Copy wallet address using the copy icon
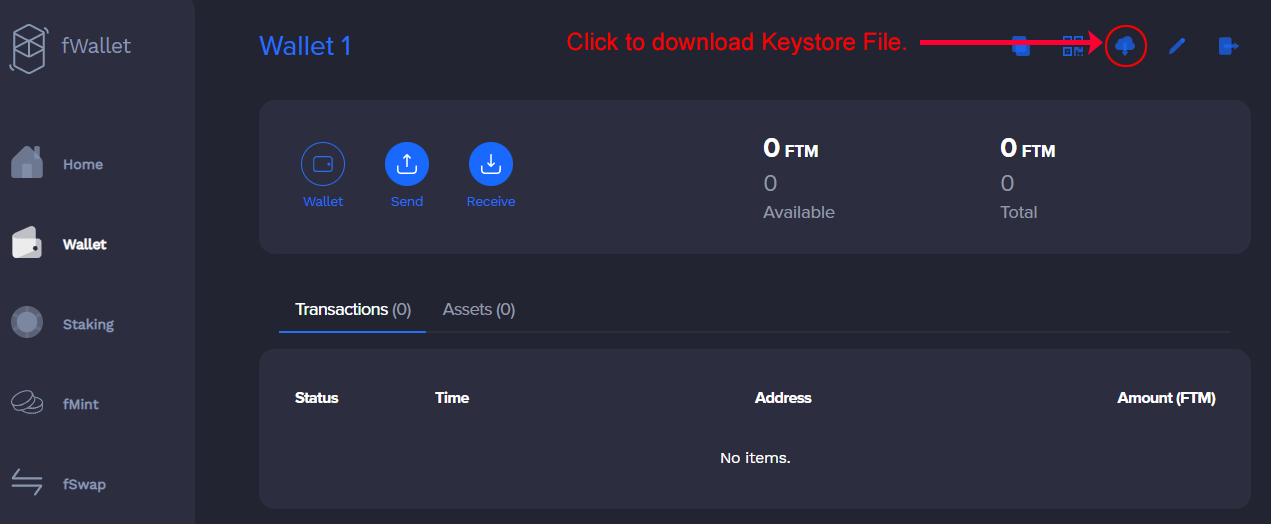1271x524 pixels. coord(1021,46)
